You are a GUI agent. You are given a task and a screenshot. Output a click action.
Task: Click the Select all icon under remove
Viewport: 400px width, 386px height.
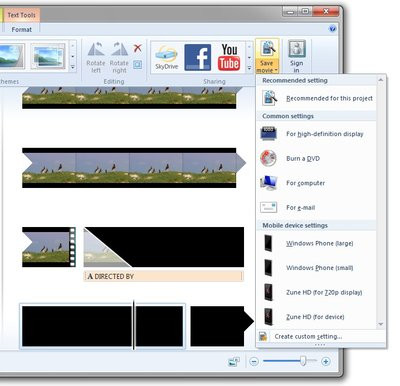(138, 64)
